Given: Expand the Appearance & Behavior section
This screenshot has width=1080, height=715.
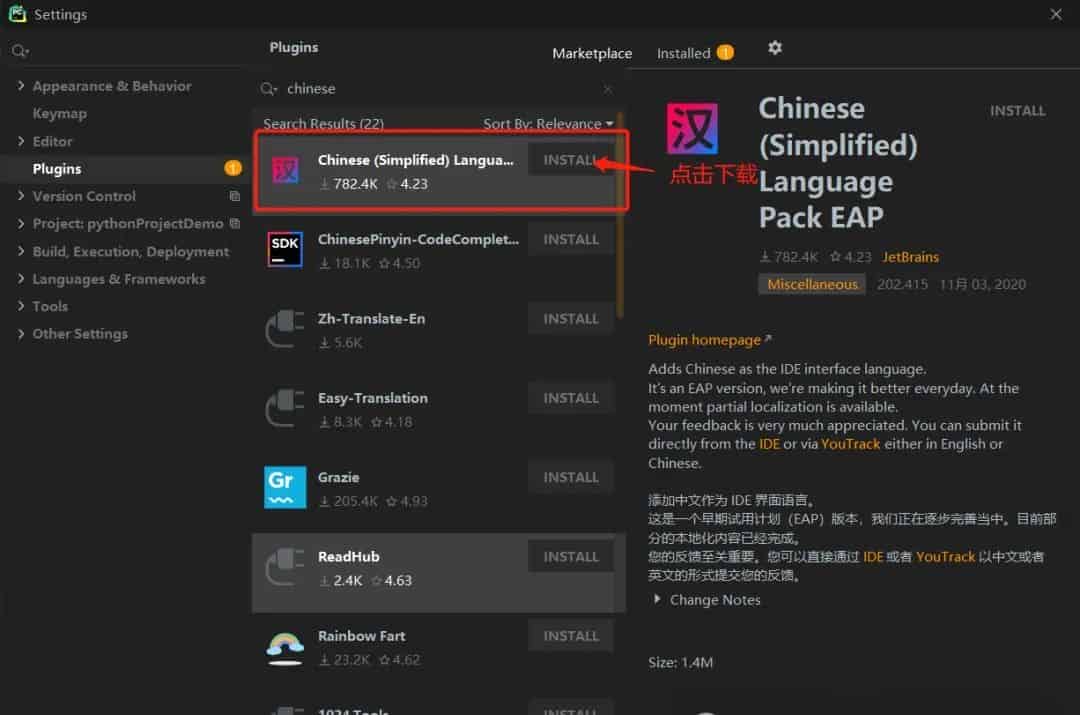Looking at the screenshot, I should click(x=21, y=86).
